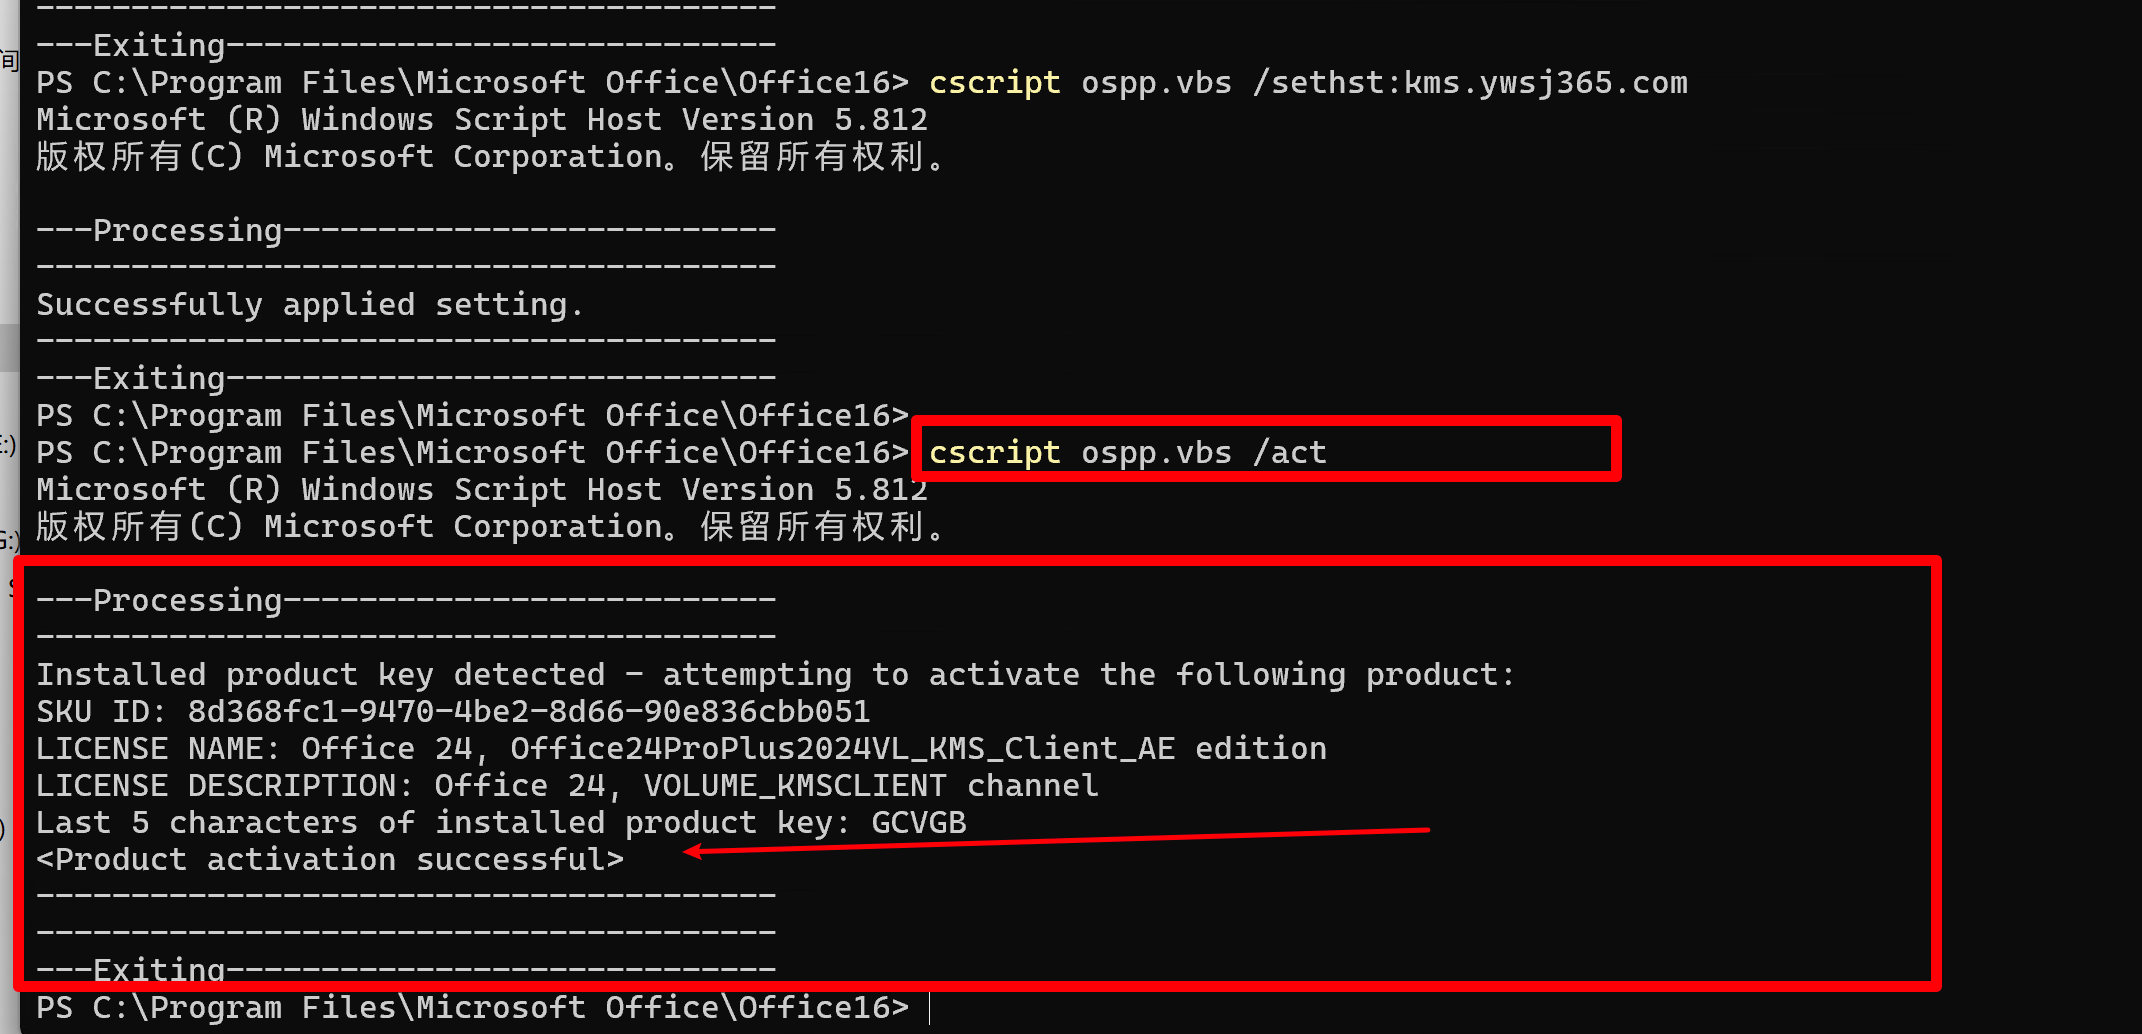The image size is (2142, 1034).
Task: Click the first 'Windows Script Host Version 5.812' line
Action: [x=482, y=120]
